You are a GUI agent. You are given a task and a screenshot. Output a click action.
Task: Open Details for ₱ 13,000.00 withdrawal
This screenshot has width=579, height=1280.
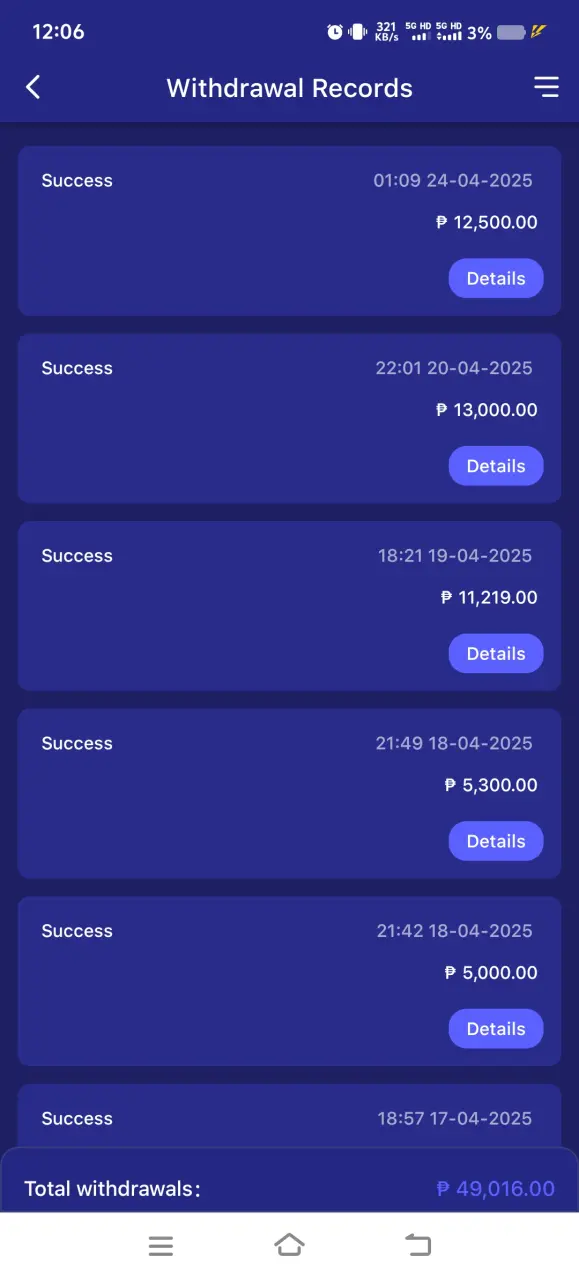pyautogui.click(x=496, y=466)
